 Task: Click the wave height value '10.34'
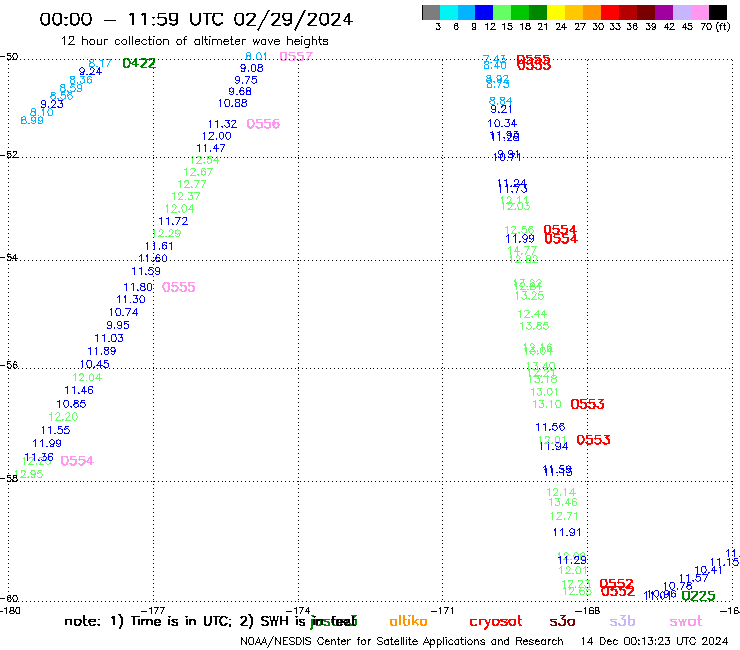502,123
